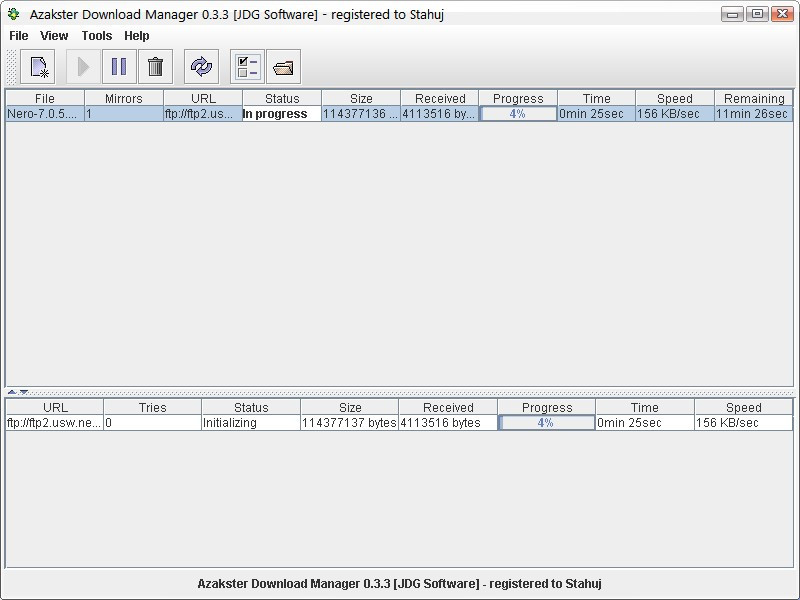Click the Tries cell showing 0
Screen dimensions: 800x600
(153, 422)
